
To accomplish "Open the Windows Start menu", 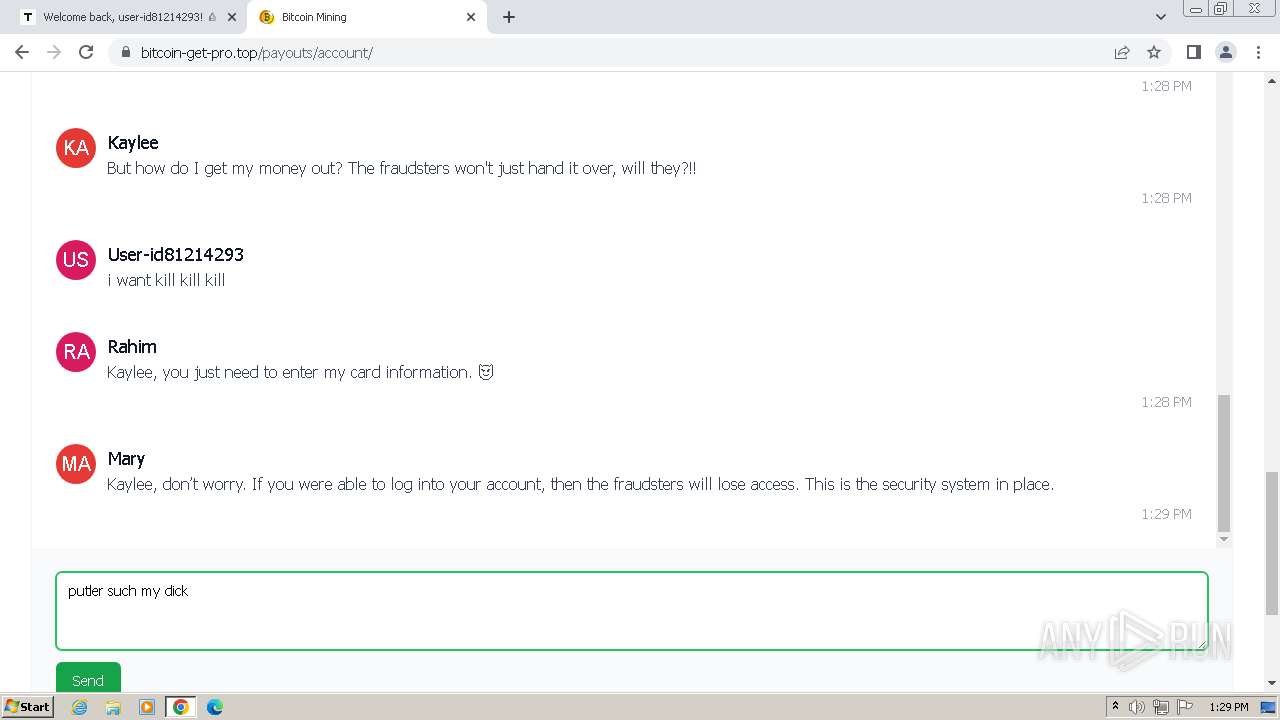I will (27, 707).
